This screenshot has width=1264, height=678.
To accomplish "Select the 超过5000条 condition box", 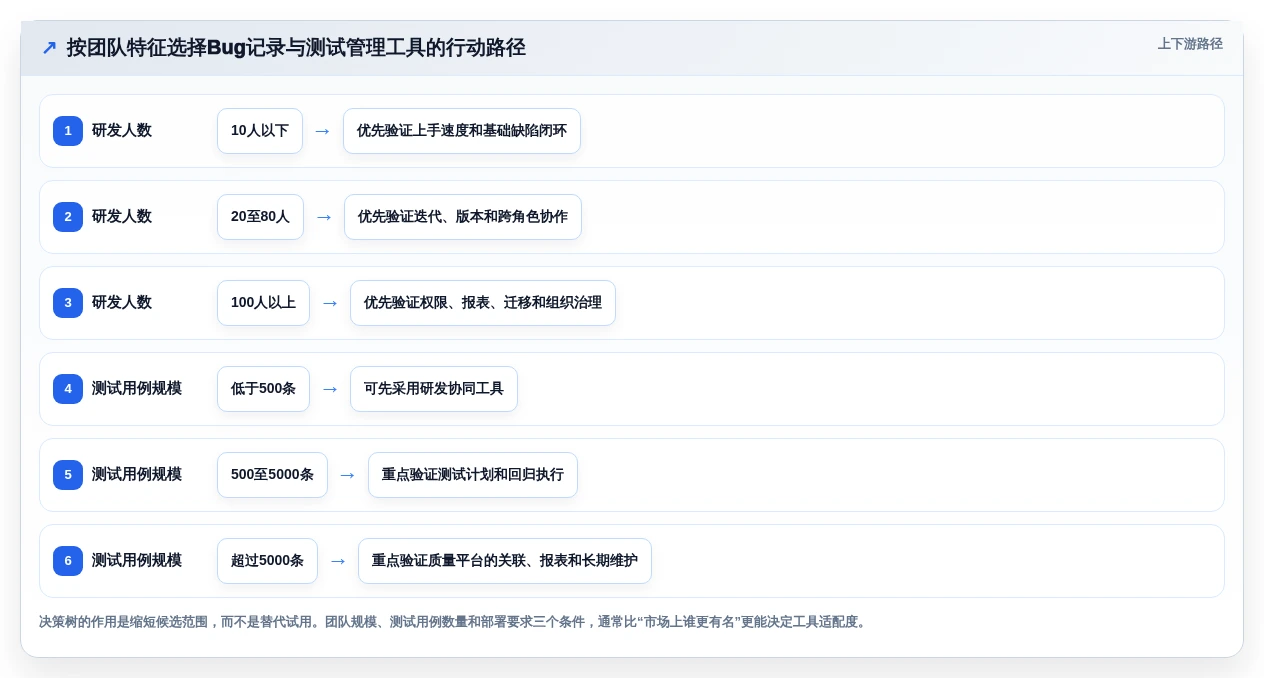I will (267, 561).
